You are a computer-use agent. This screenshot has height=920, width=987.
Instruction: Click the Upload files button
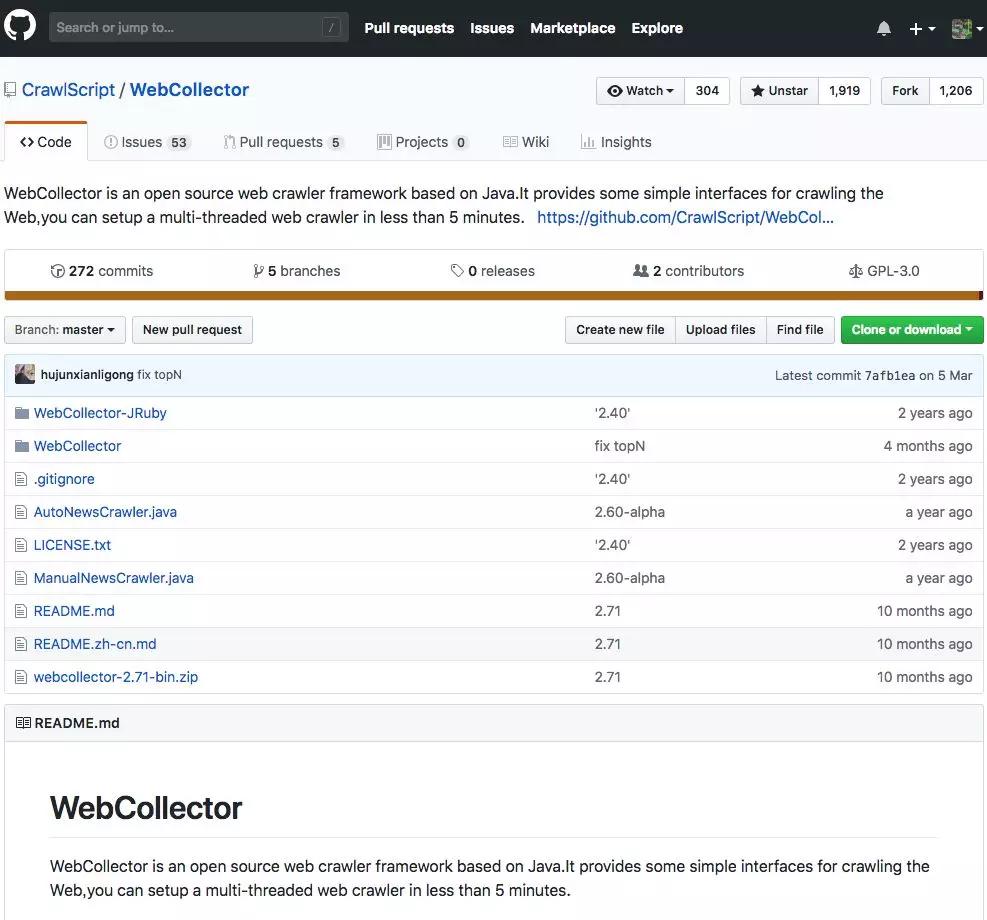coord(720,330)
